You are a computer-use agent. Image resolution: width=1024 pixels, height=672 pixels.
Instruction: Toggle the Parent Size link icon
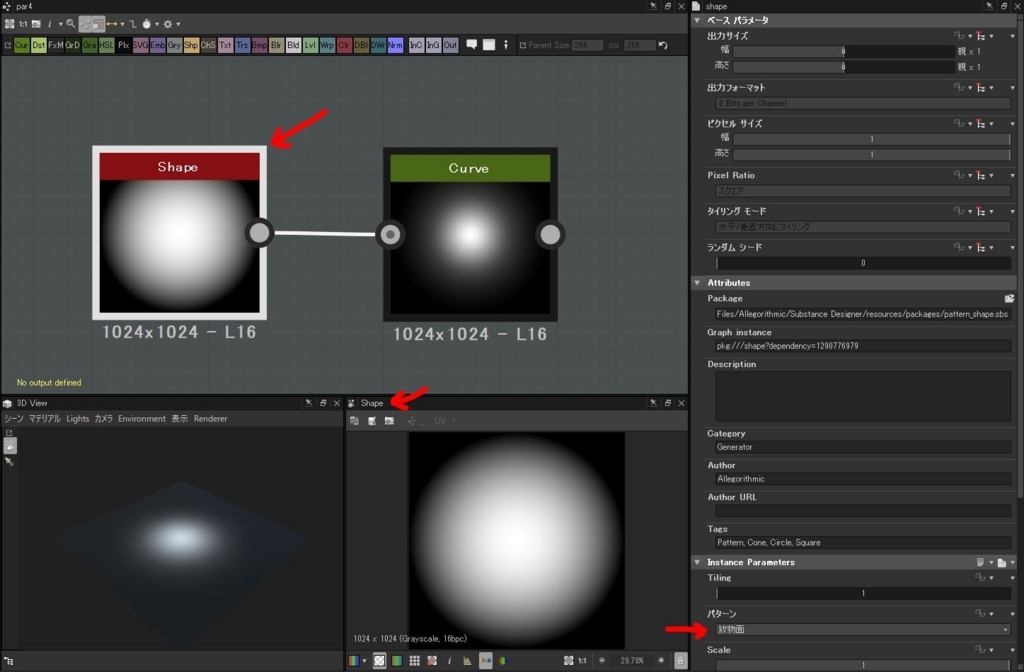[x=614, y=45]
